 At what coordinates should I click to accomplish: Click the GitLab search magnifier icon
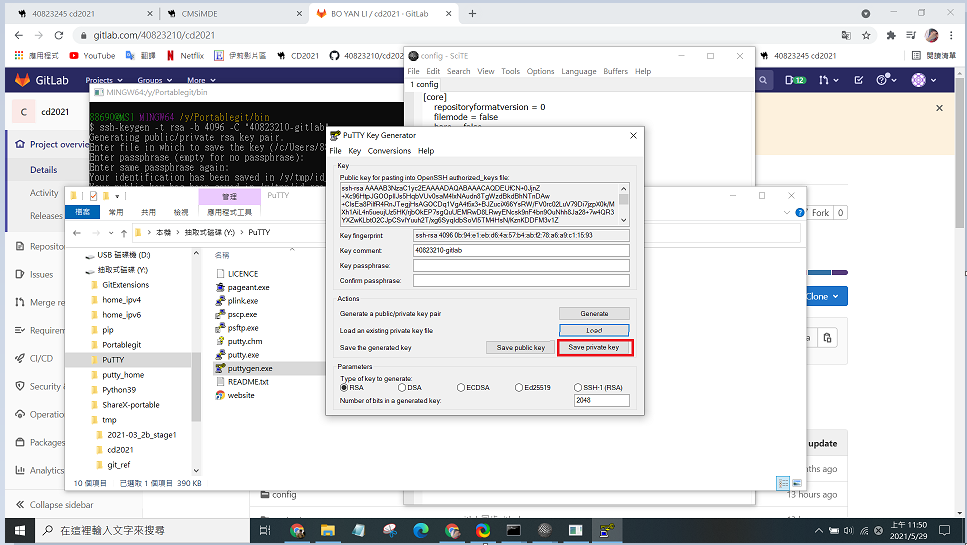tap(763, 80)
